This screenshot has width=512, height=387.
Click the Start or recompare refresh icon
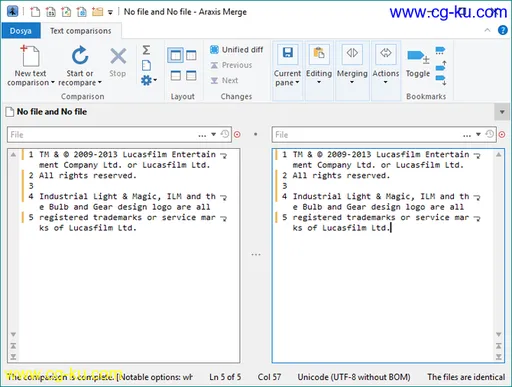click(x=80, y=55)
